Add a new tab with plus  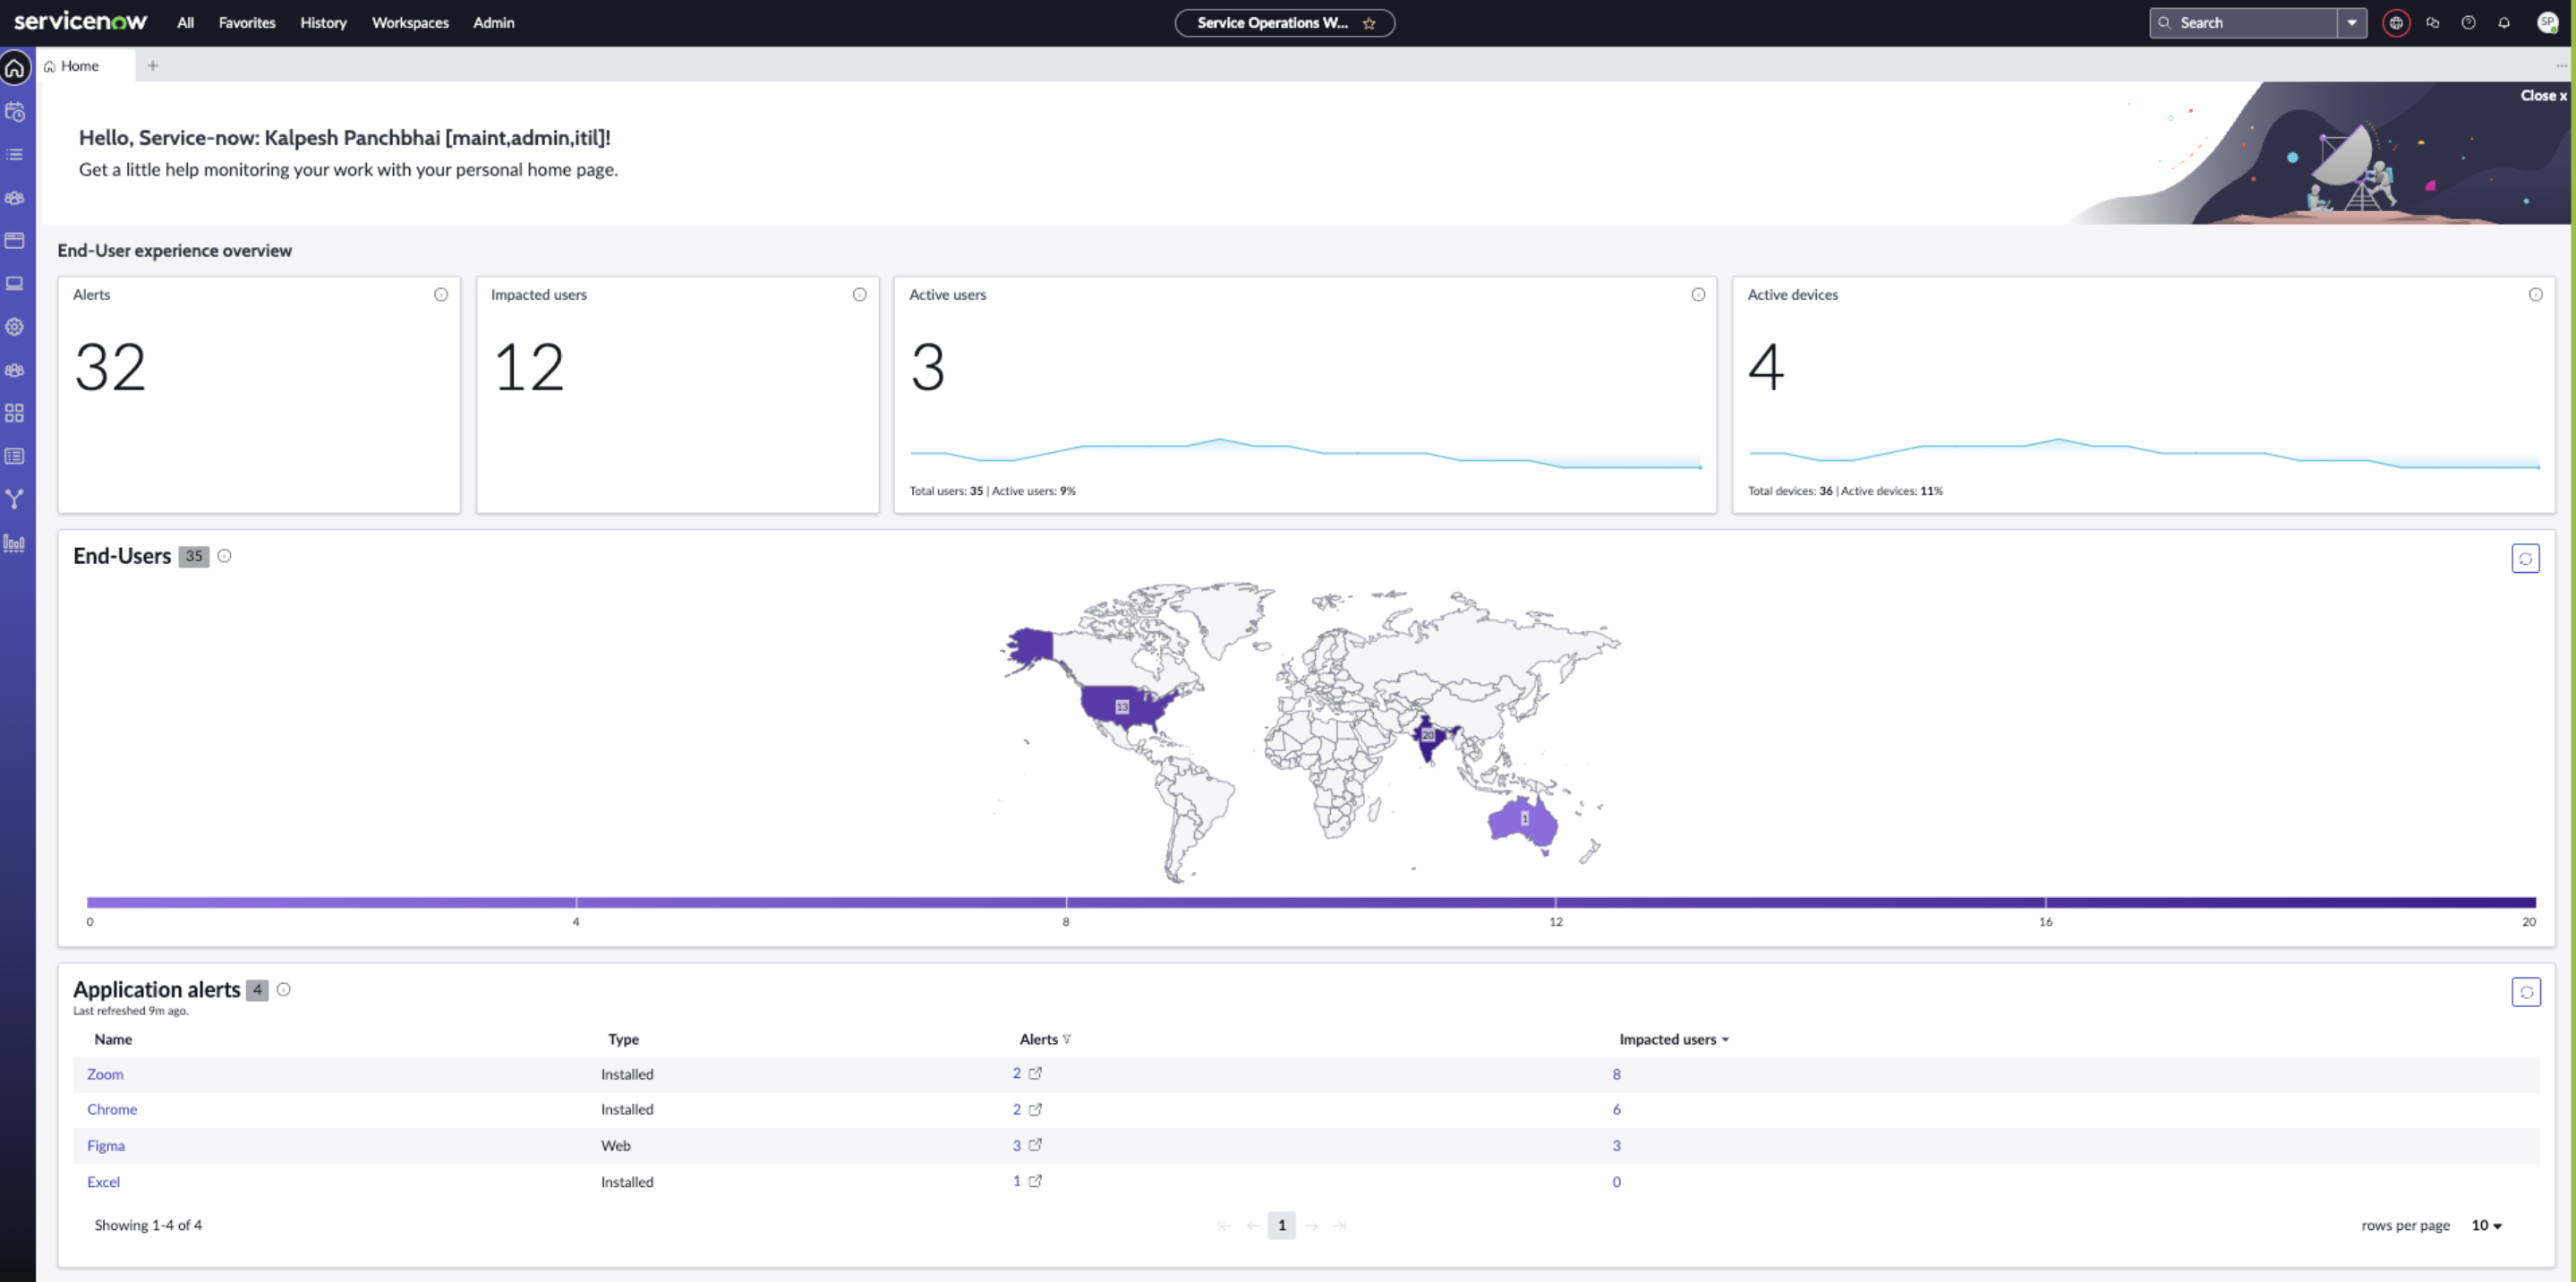[x=153, y=66]
